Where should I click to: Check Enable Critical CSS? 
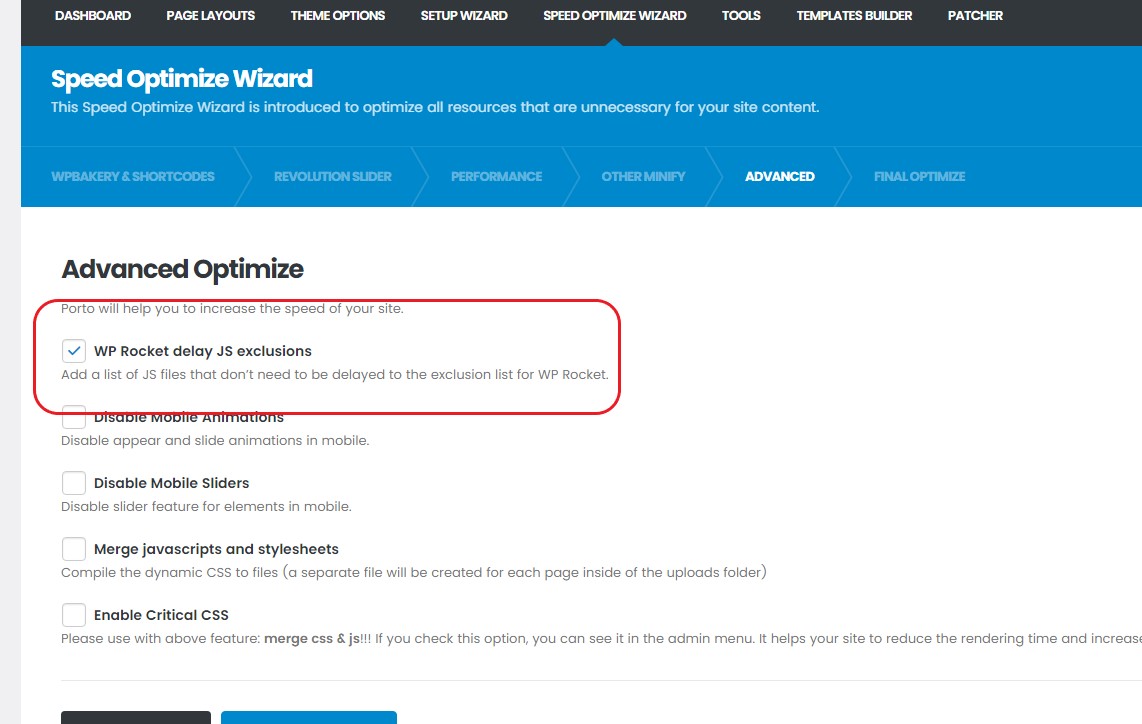coord(74,615)
